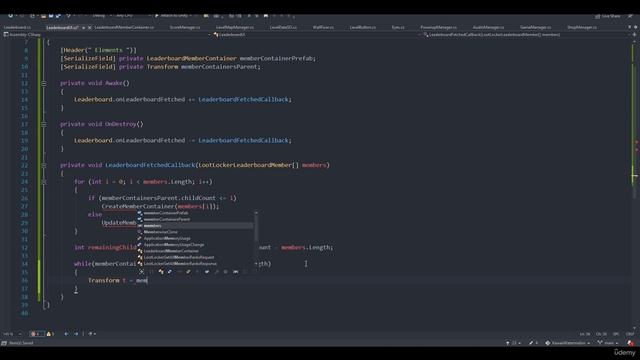
Task: Click the error count indicator in the status bar
Action: click(x=36, y=334)
